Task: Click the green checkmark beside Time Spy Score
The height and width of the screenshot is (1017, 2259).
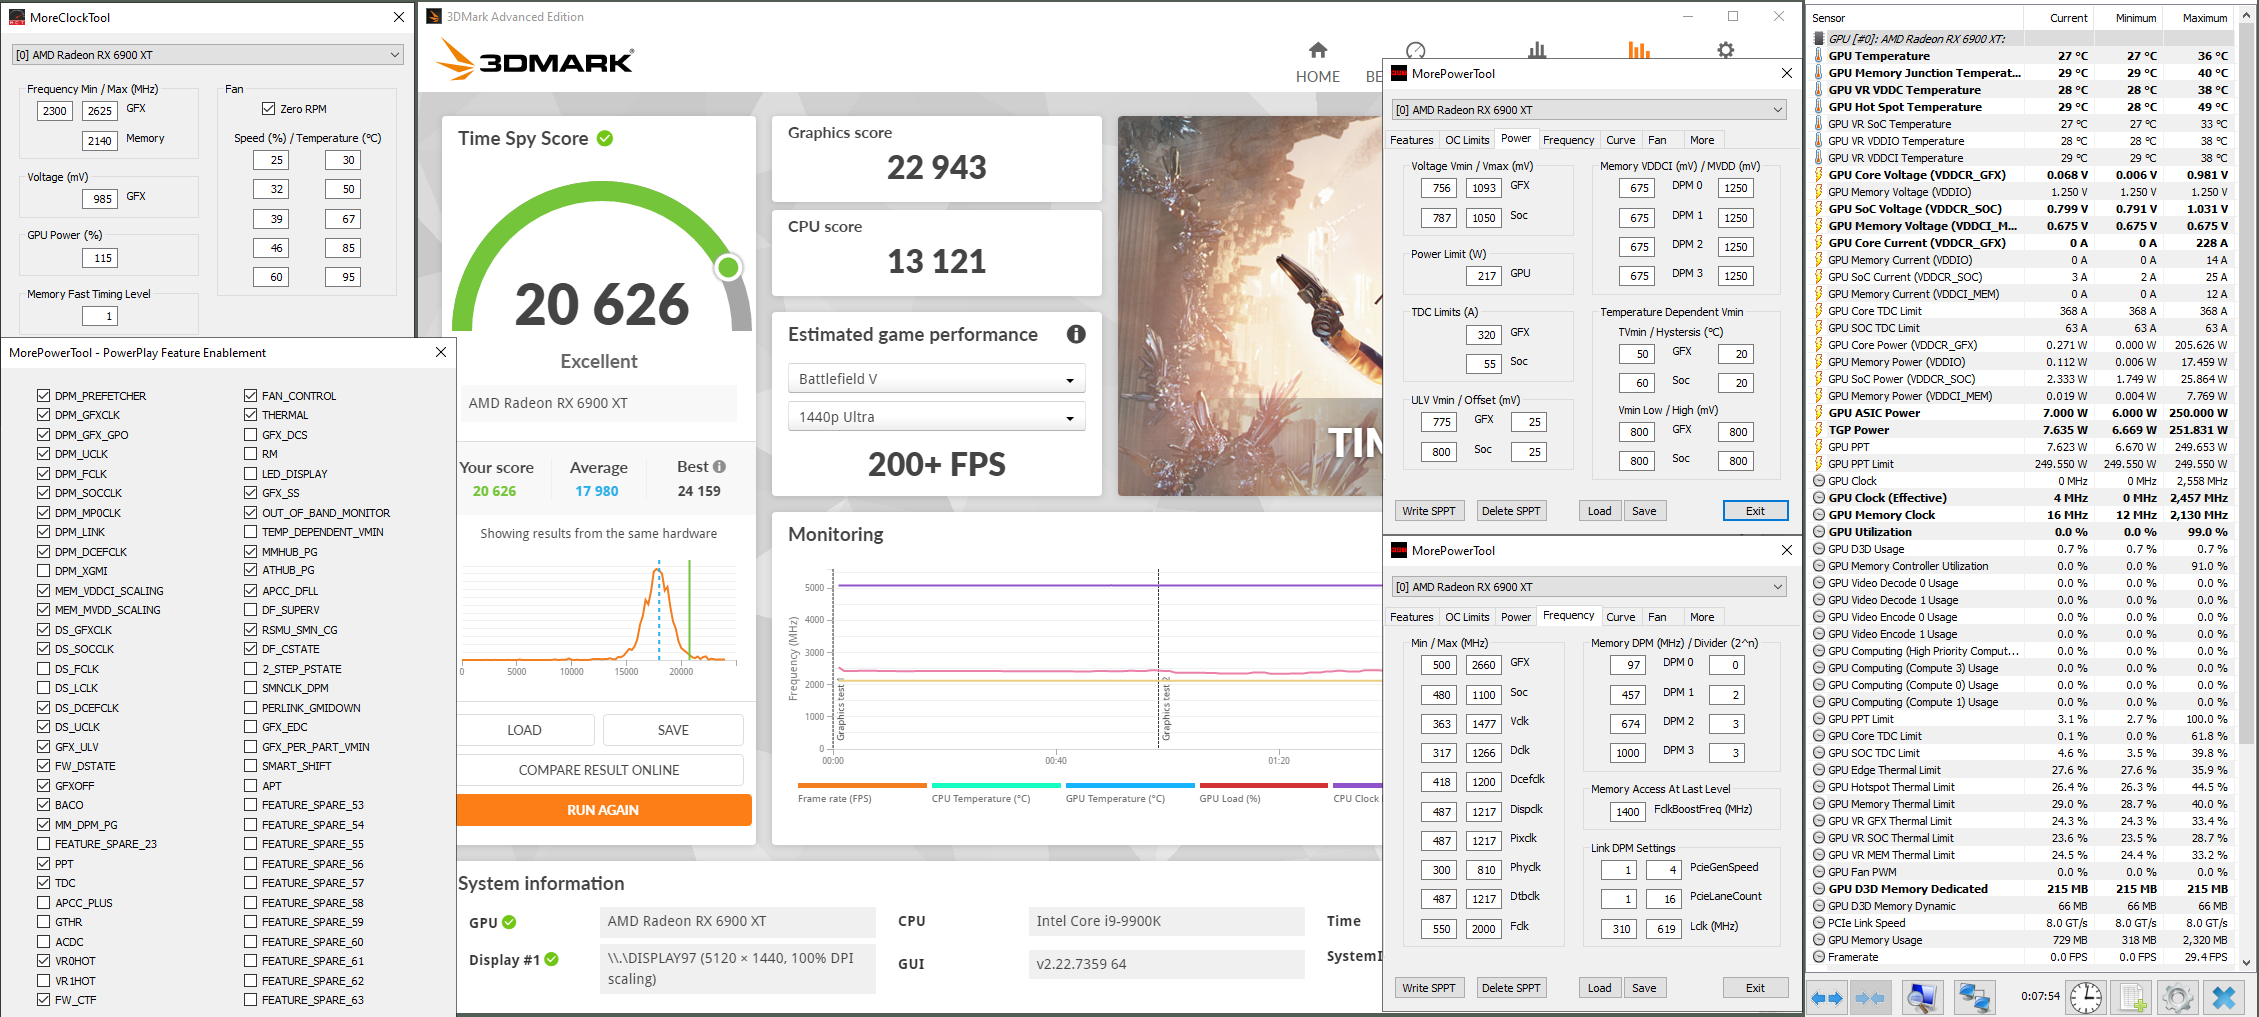Action: 605,138
